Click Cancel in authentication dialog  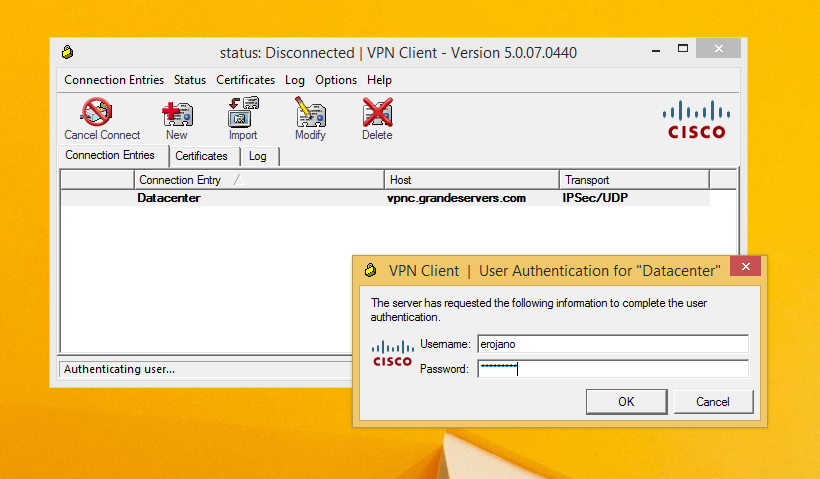[713, 402]
